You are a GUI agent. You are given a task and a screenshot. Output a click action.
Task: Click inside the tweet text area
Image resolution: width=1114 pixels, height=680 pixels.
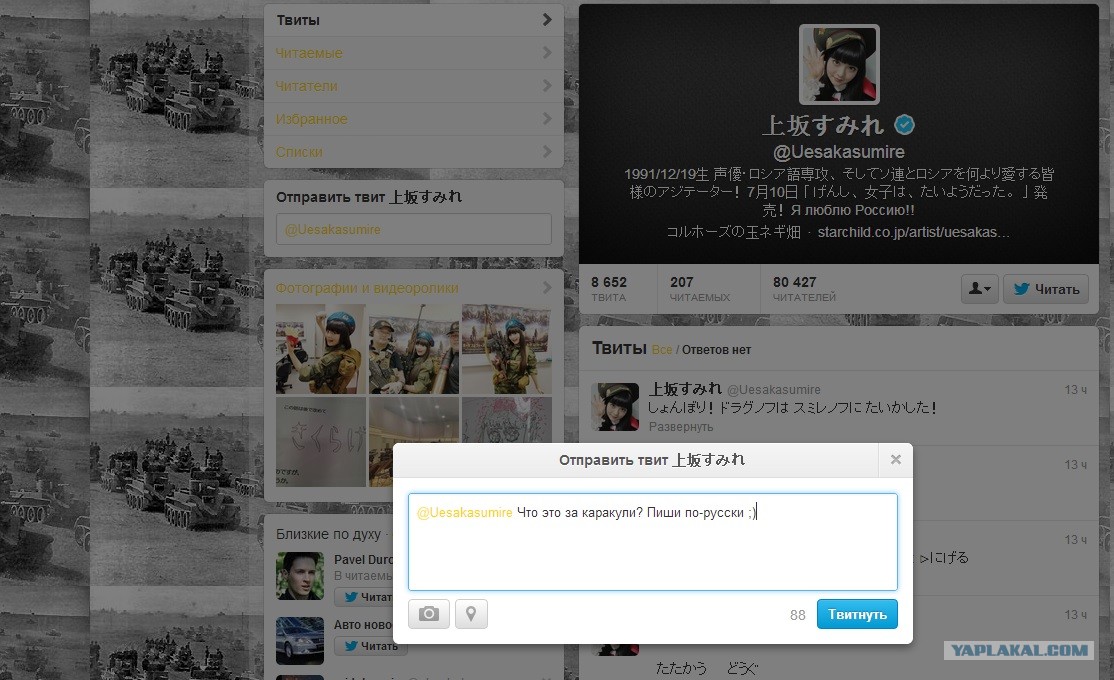pos(652,541)
